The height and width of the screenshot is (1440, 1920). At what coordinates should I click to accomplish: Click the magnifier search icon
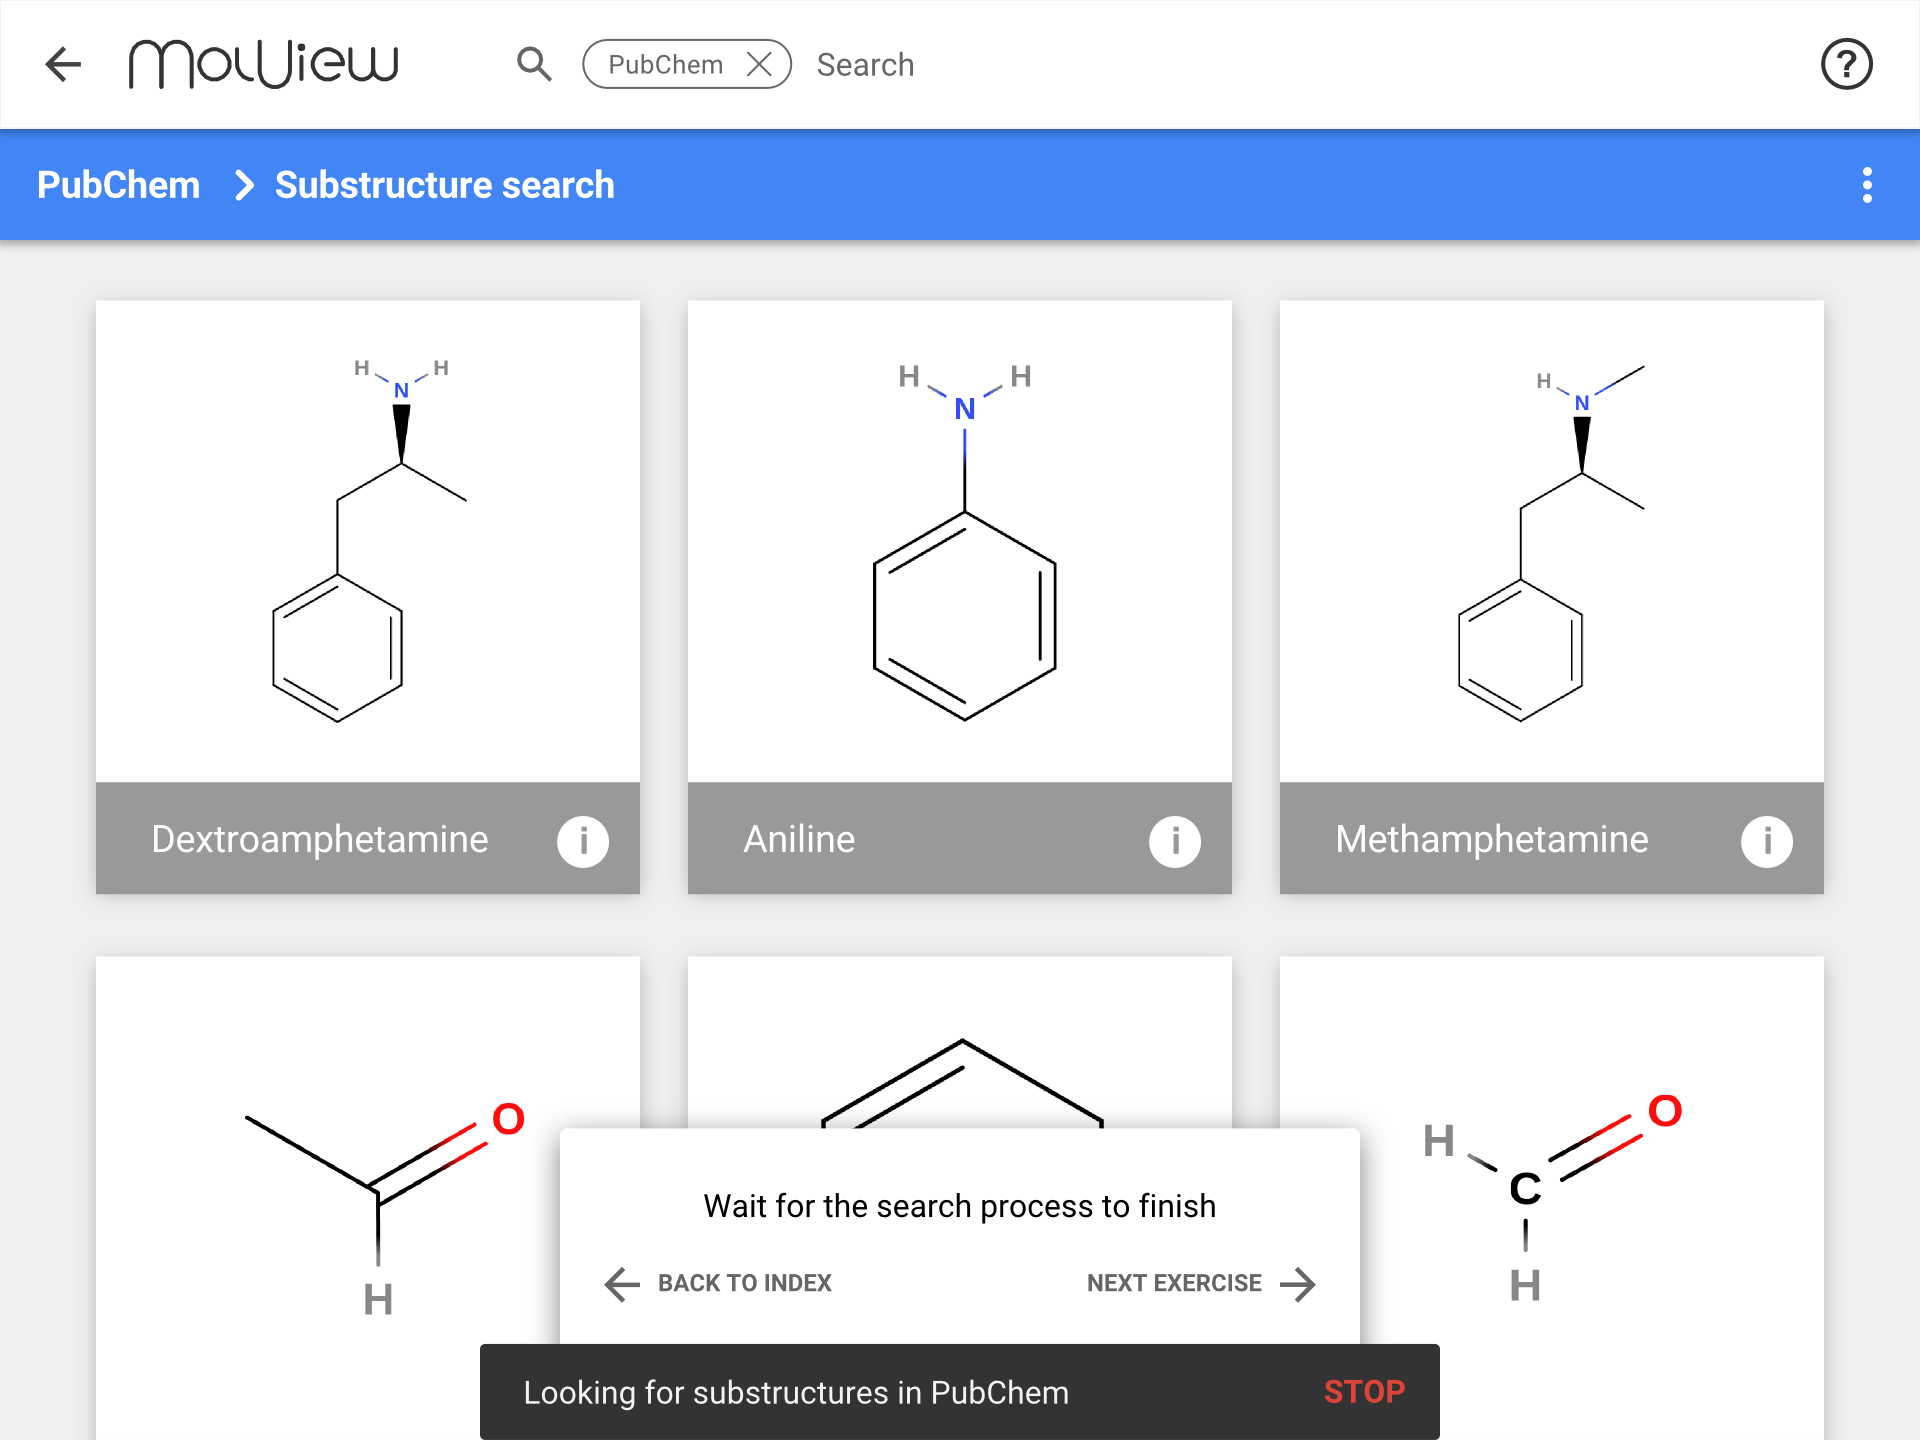pyautogui.click(x=534, y=64)
